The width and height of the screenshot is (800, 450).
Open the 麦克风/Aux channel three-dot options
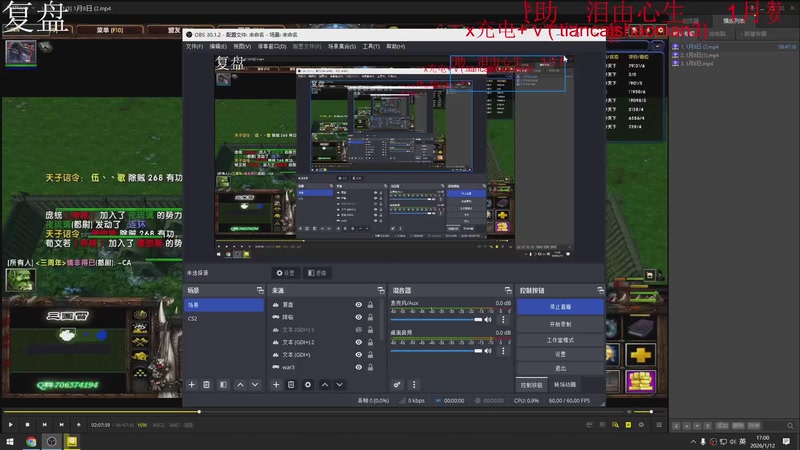point(503,320)
